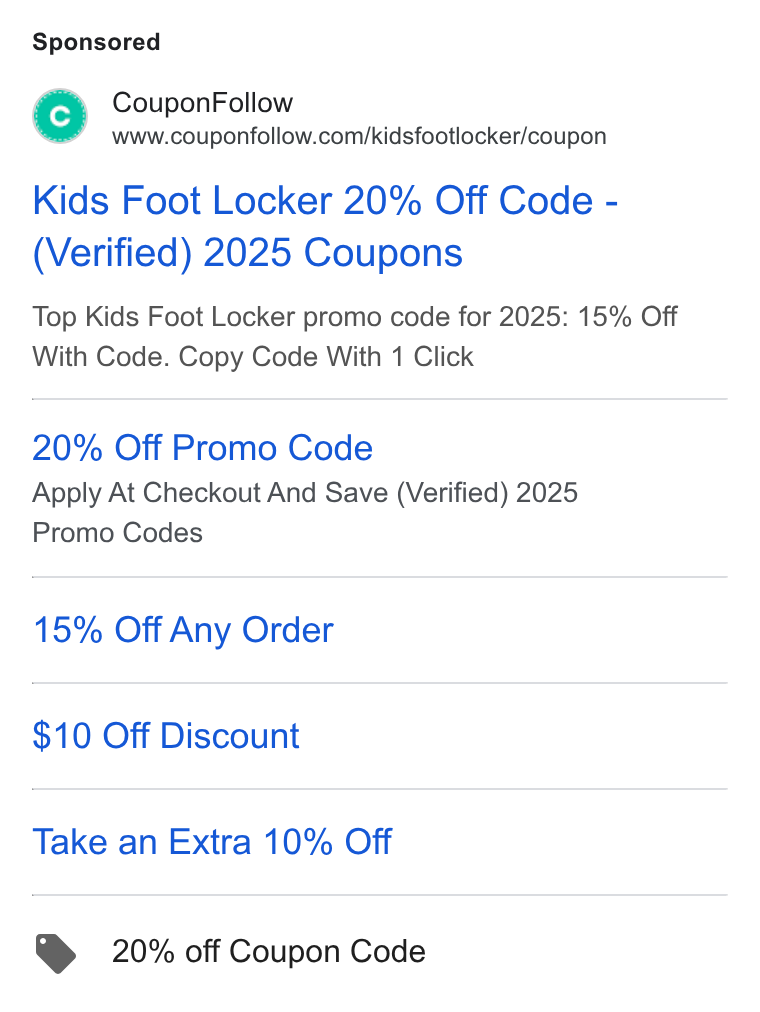Click the 20% off Coupon Code text

268,951
